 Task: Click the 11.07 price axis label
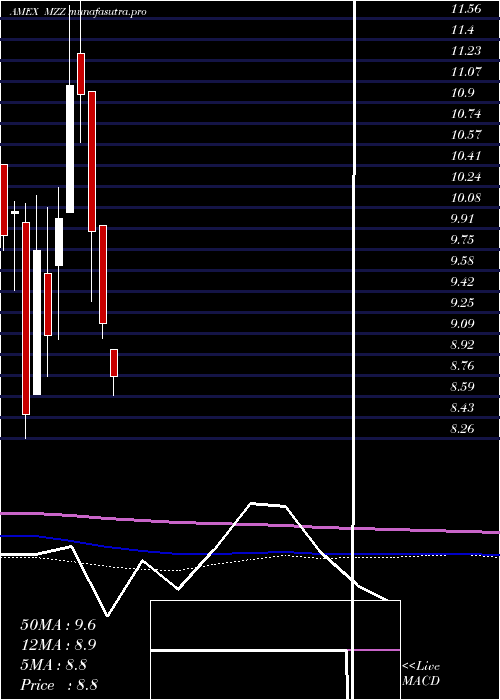point(466,72)
